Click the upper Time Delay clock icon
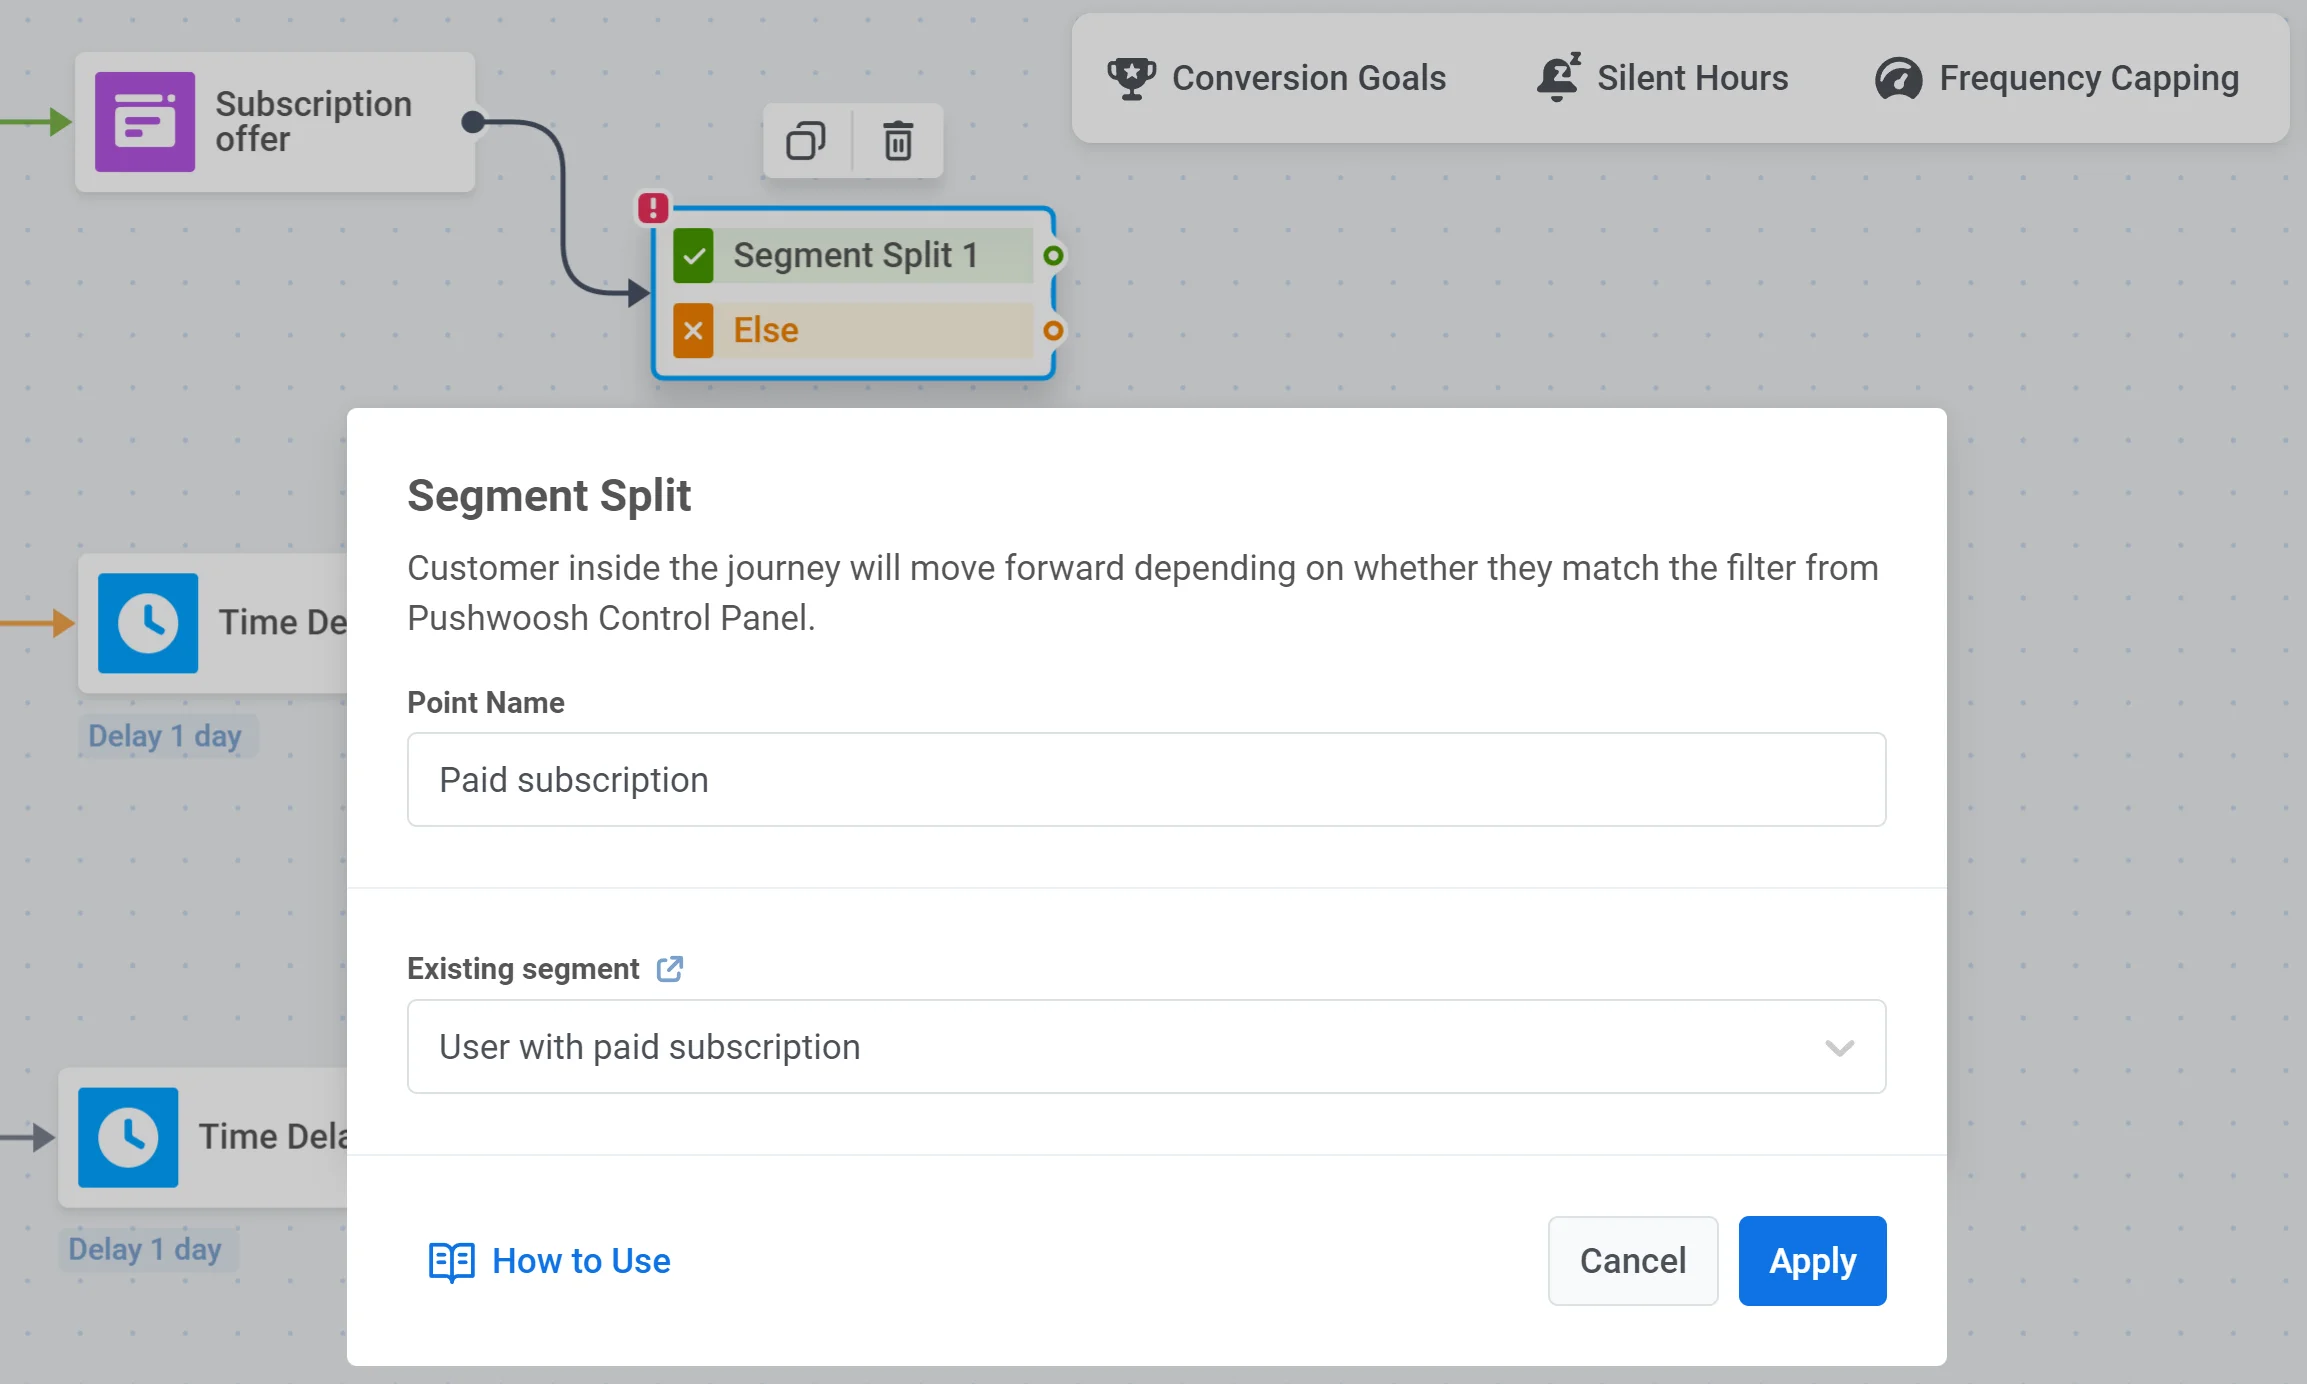Image resolution: width=2307 pixels, height=1384 pixels. (x=148, y=623)
